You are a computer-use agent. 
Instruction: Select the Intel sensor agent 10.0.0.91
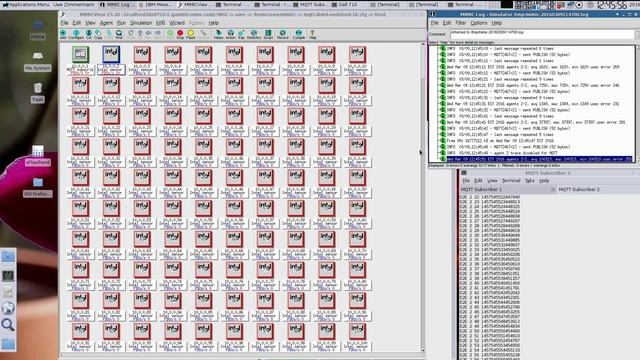click(x=80, y=331)
